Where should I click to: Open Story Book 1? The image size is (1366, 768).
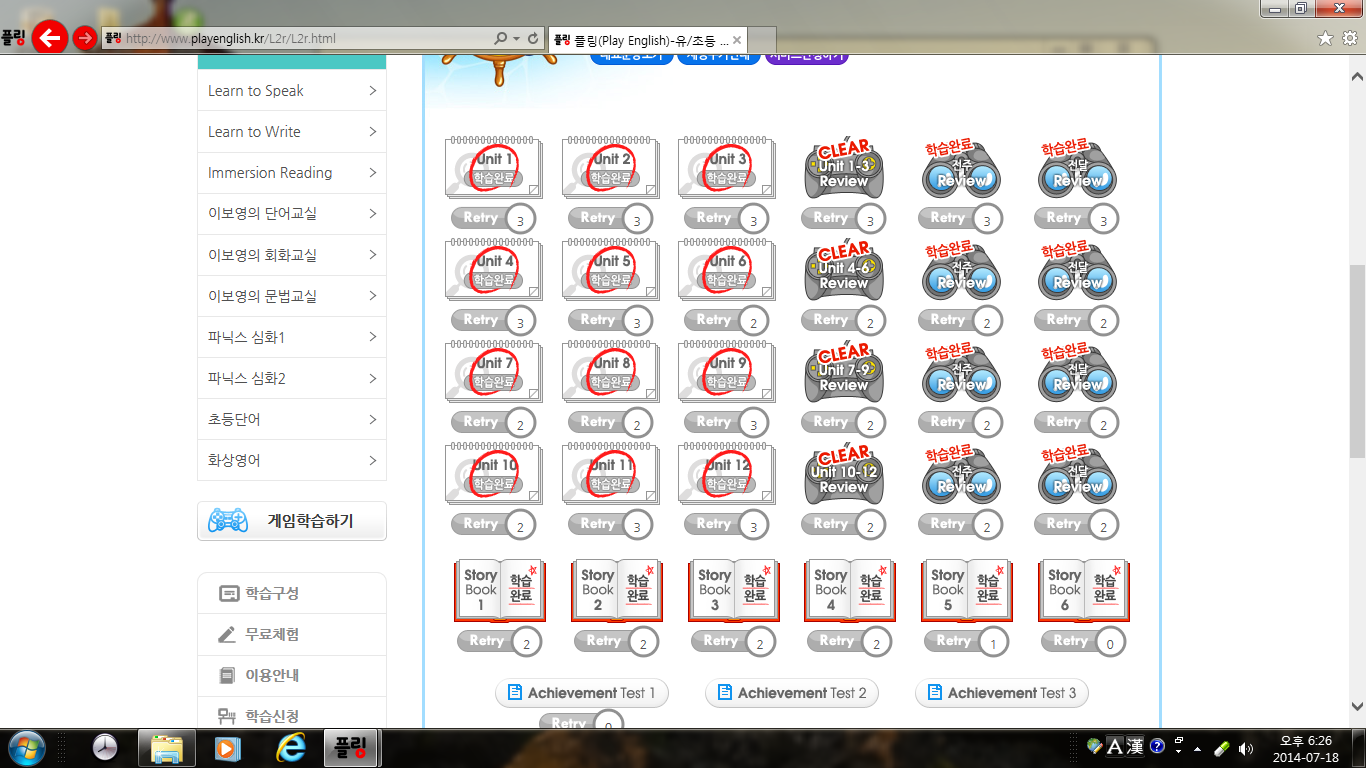(500, 590)
